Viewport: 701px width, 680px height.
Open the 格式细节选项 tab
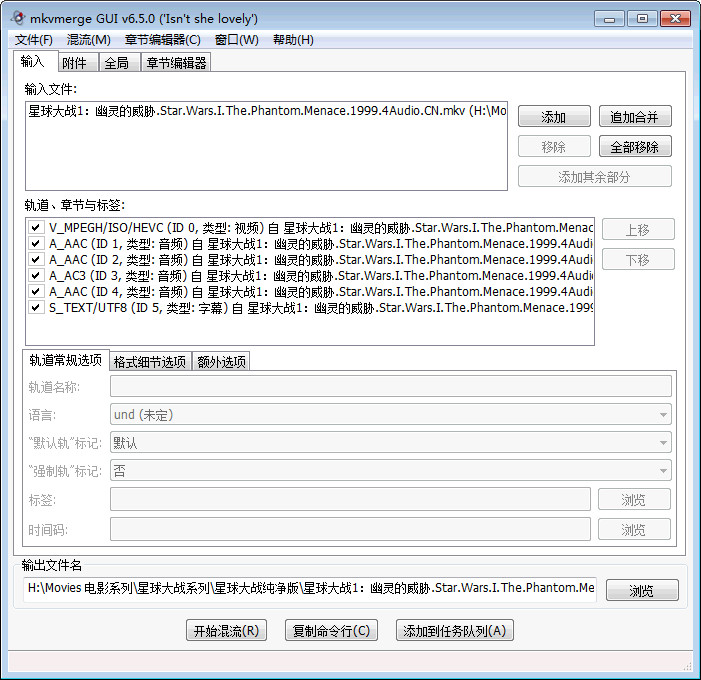pos(149,362)
